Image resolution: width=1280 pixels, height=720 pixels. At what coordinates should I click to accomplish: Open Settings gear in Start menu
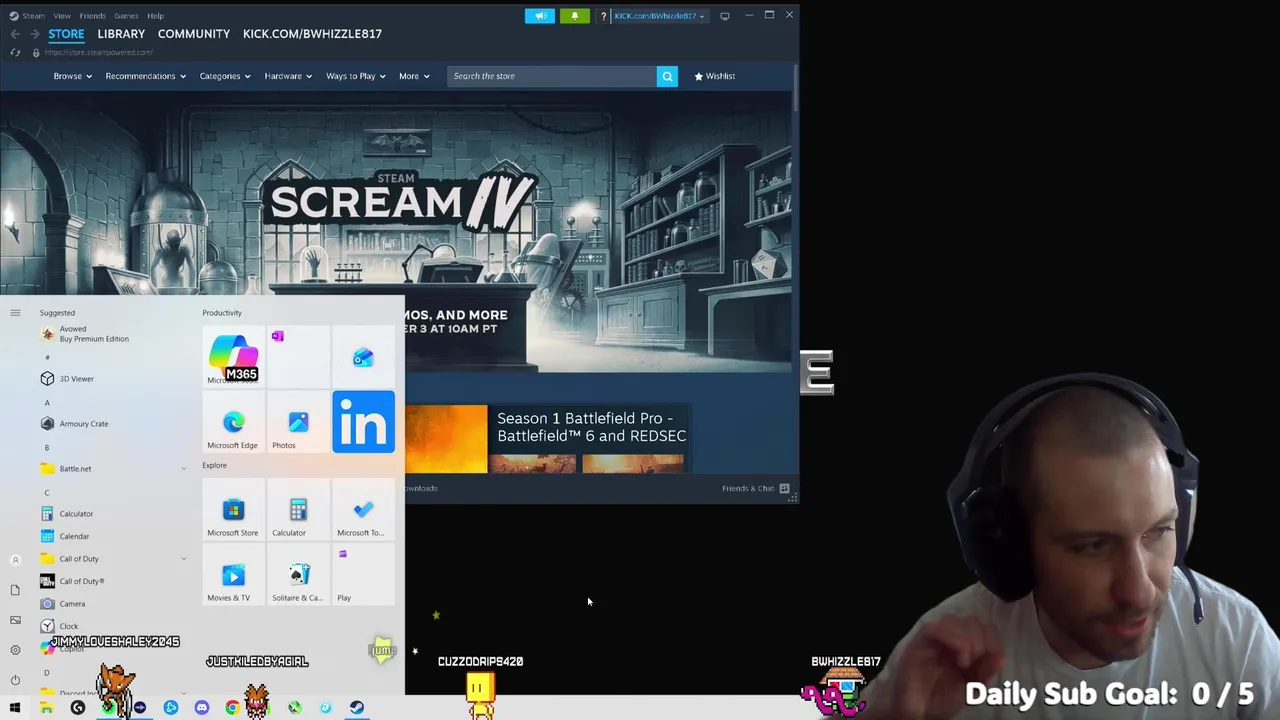pos(15,650)
